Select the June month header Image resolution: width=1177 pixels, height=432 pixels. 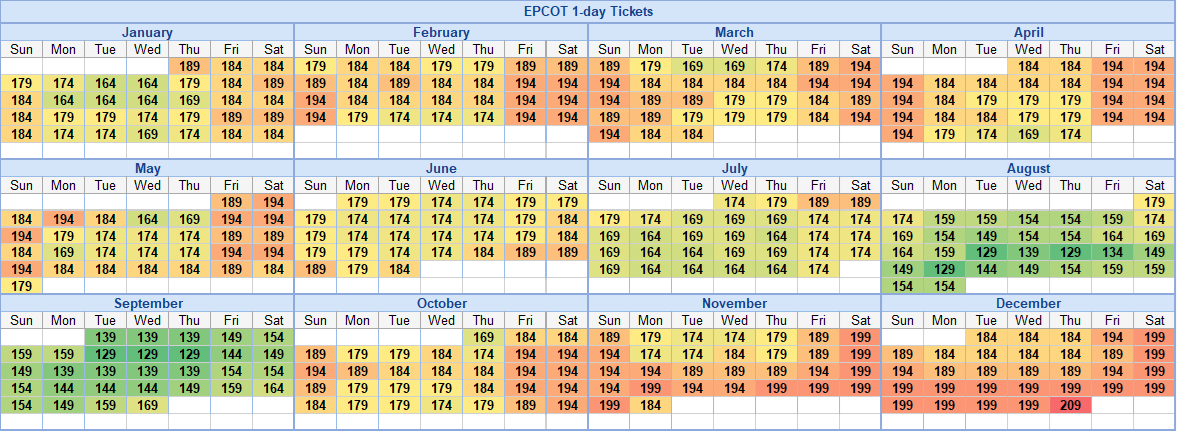[x=441, y=169]
